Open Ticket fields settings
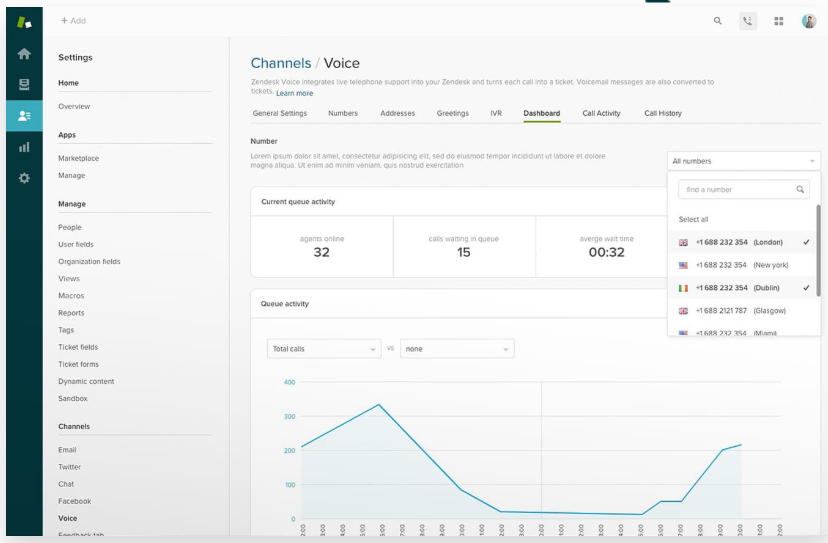The height and width of the screenshot is (543, 828). click(78, 347)
